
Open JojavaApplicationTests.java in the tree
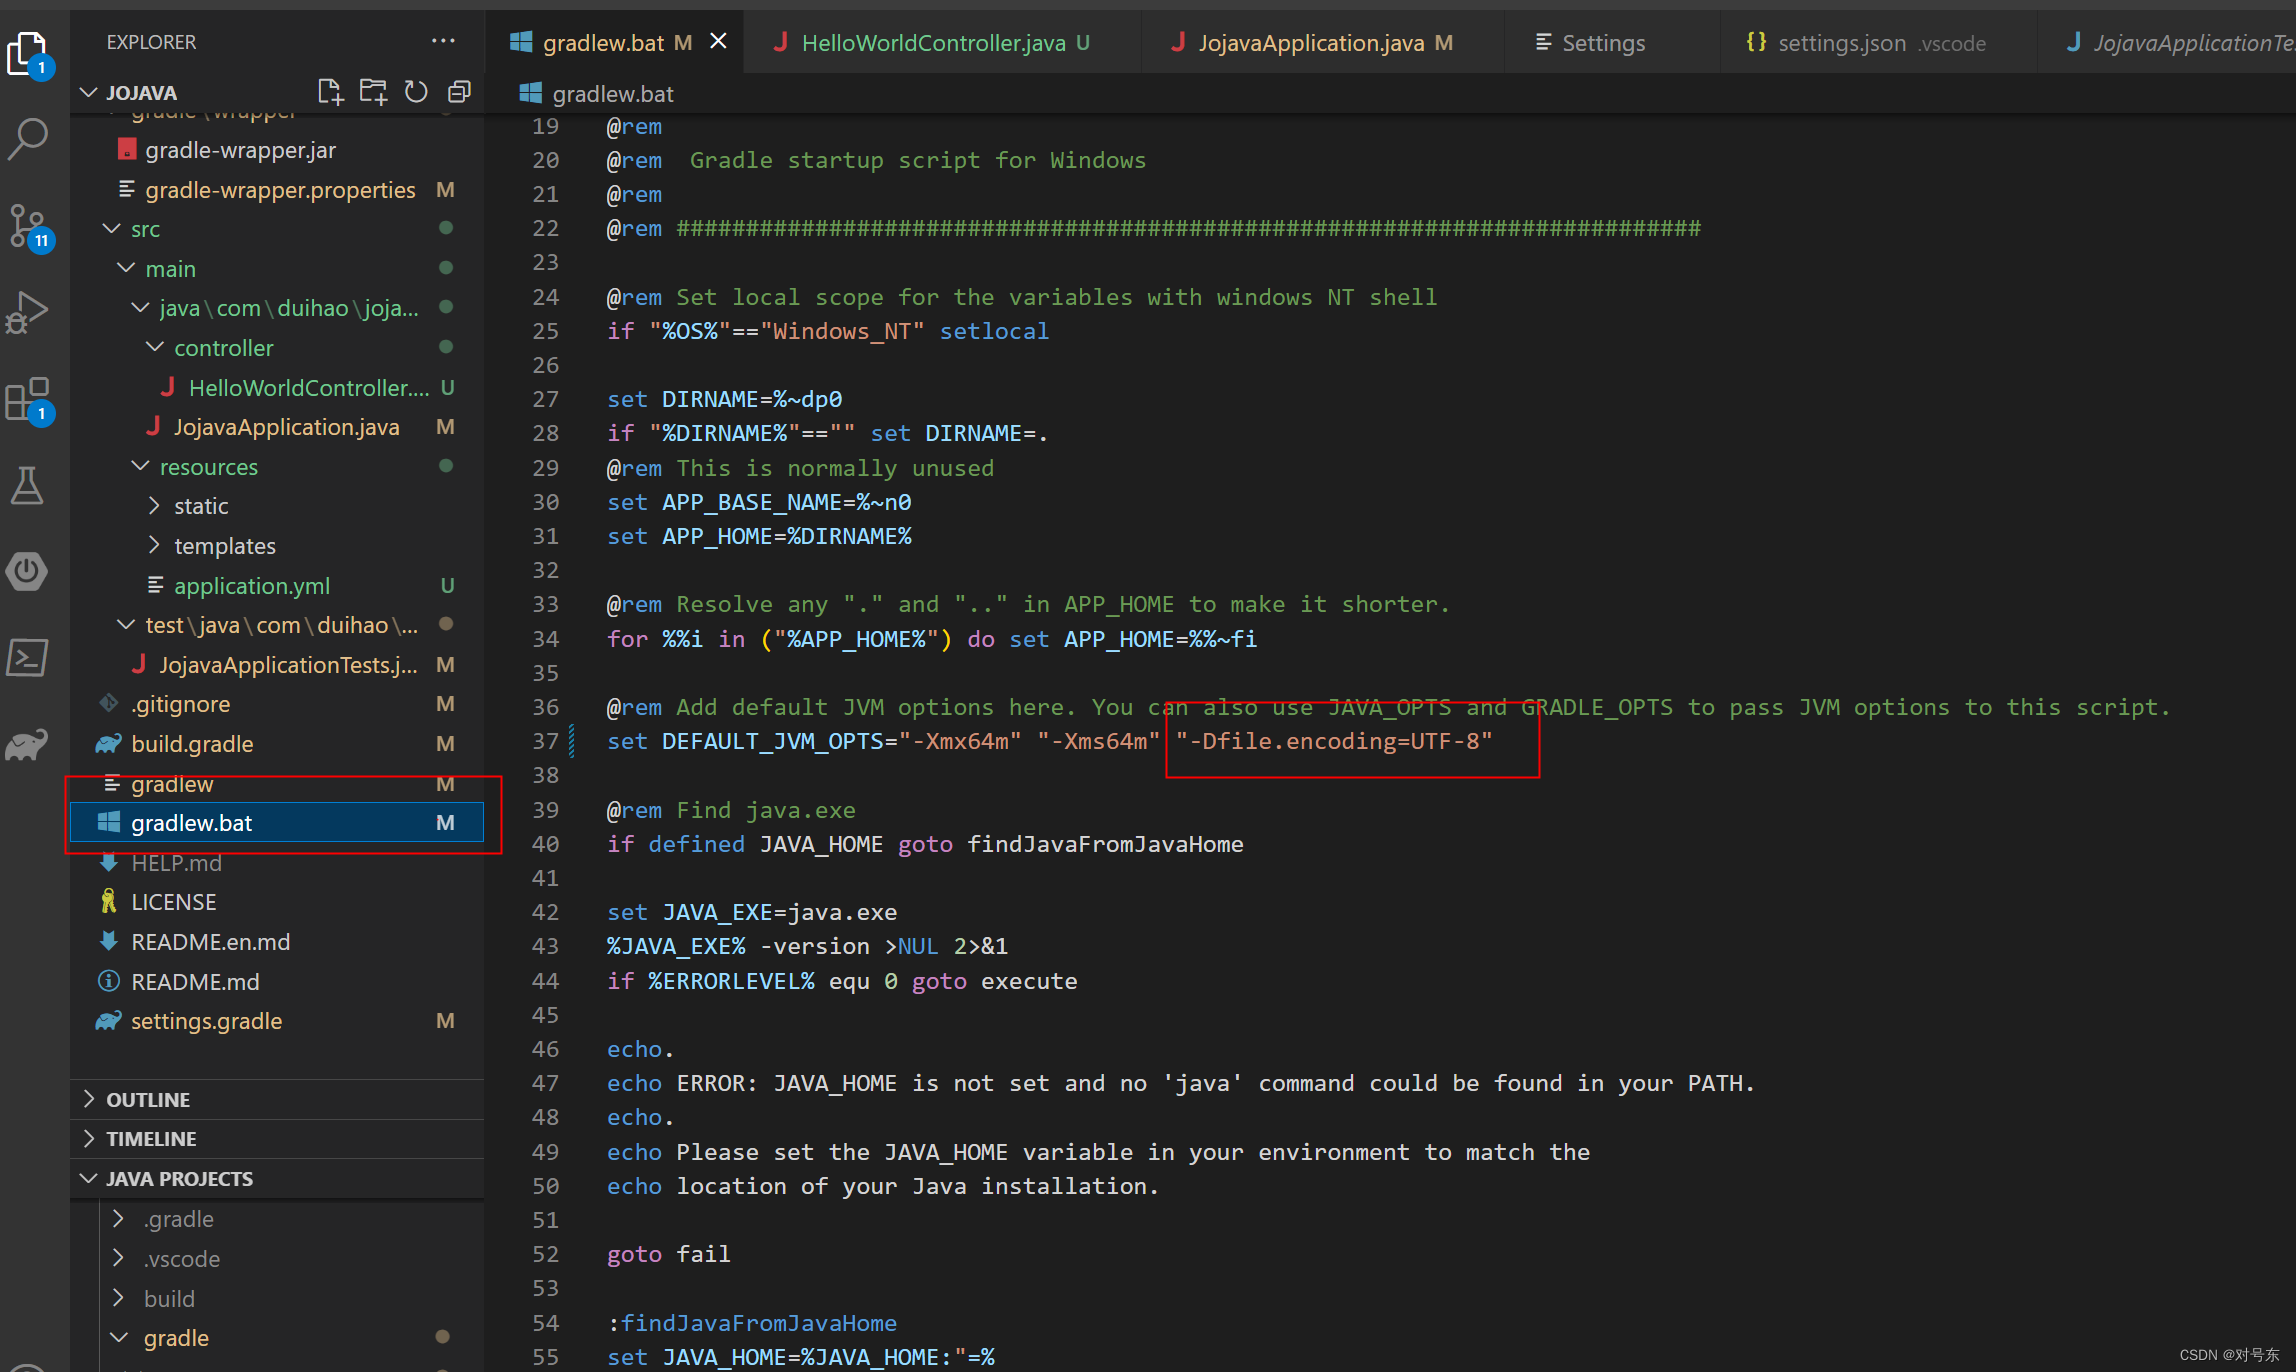(277, 664)
